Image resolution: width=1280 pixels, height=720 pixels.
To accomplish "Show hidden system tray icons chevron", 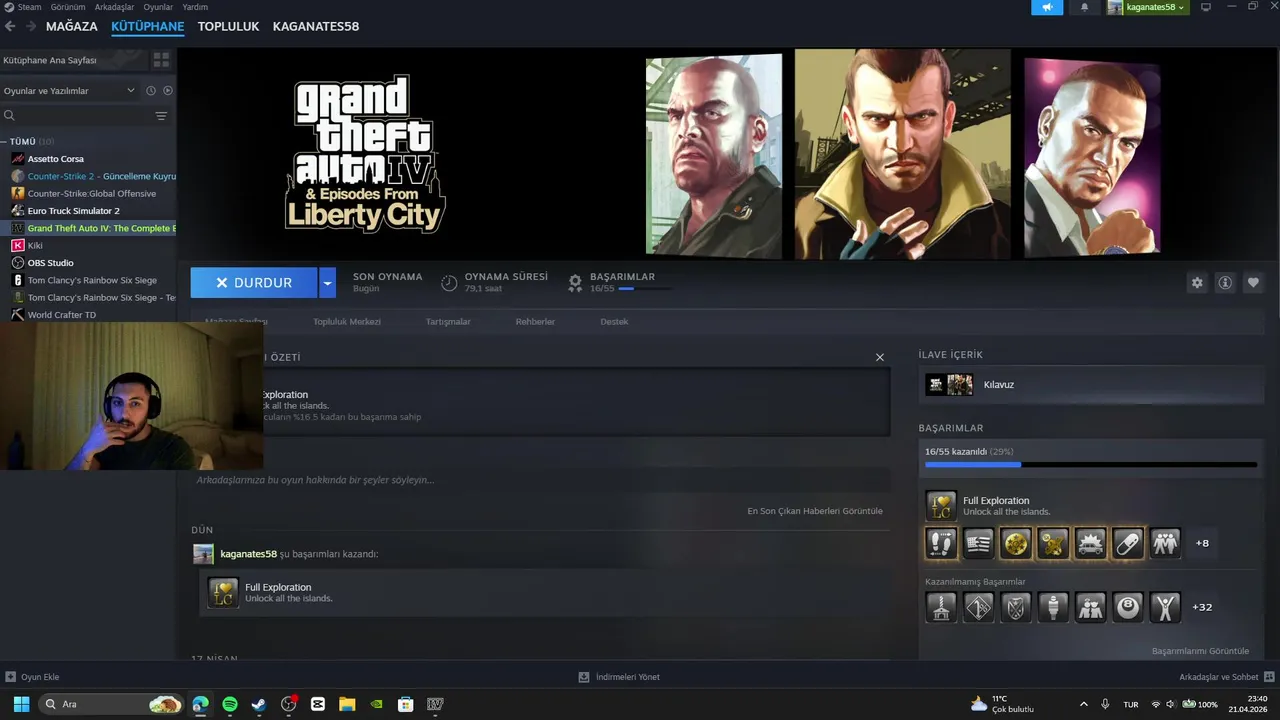I will tap(1083, 704).
